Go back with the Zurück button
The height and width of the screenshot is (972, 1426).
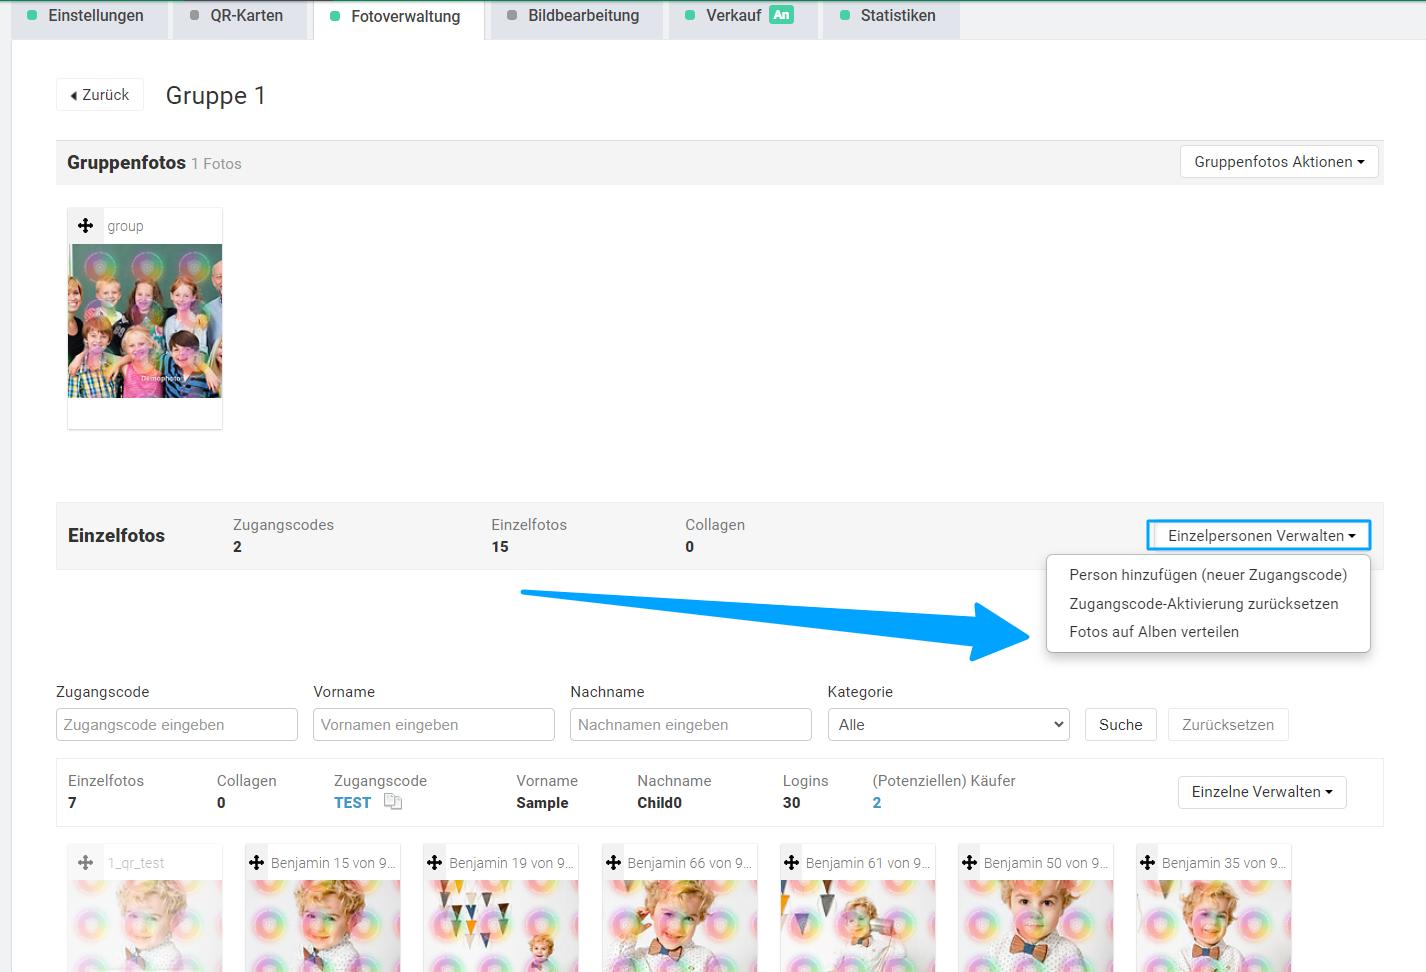[x=100, y=95]
